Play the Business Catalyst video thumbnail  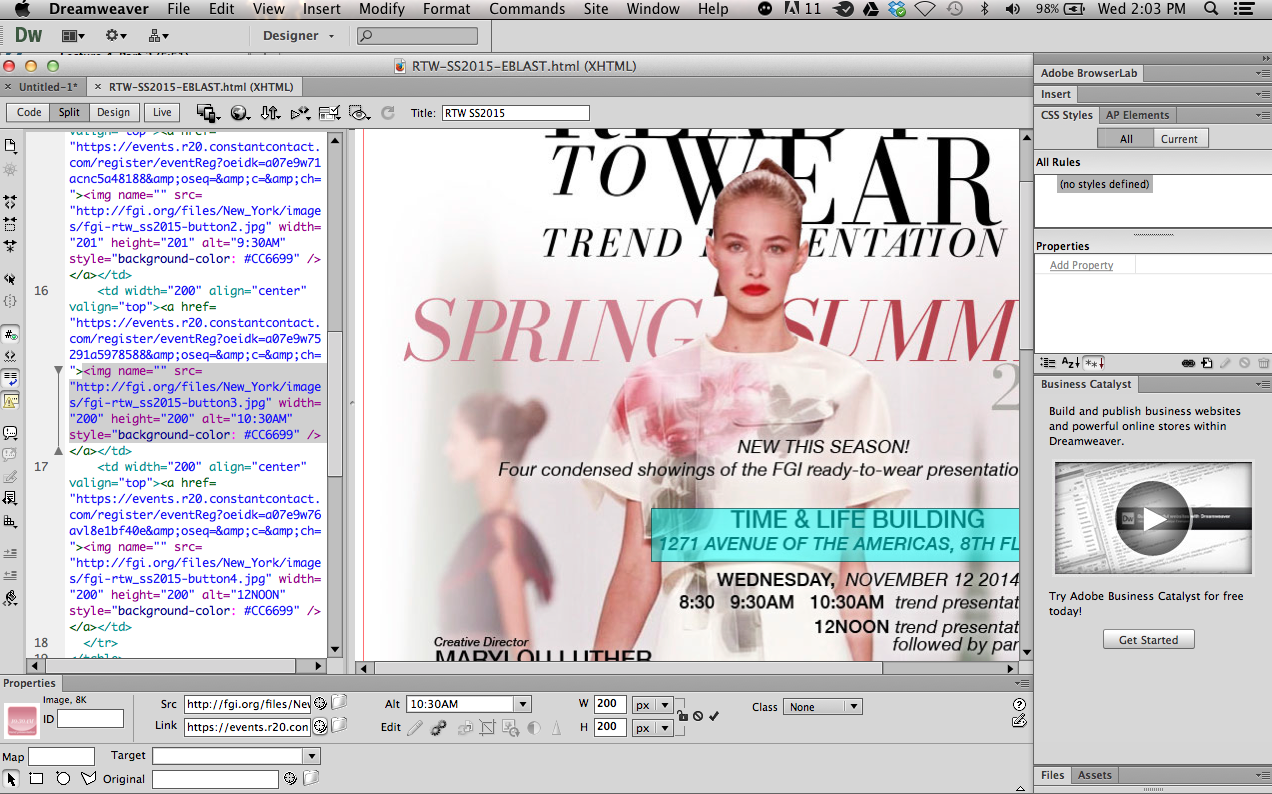click(x=1153, y=519)
